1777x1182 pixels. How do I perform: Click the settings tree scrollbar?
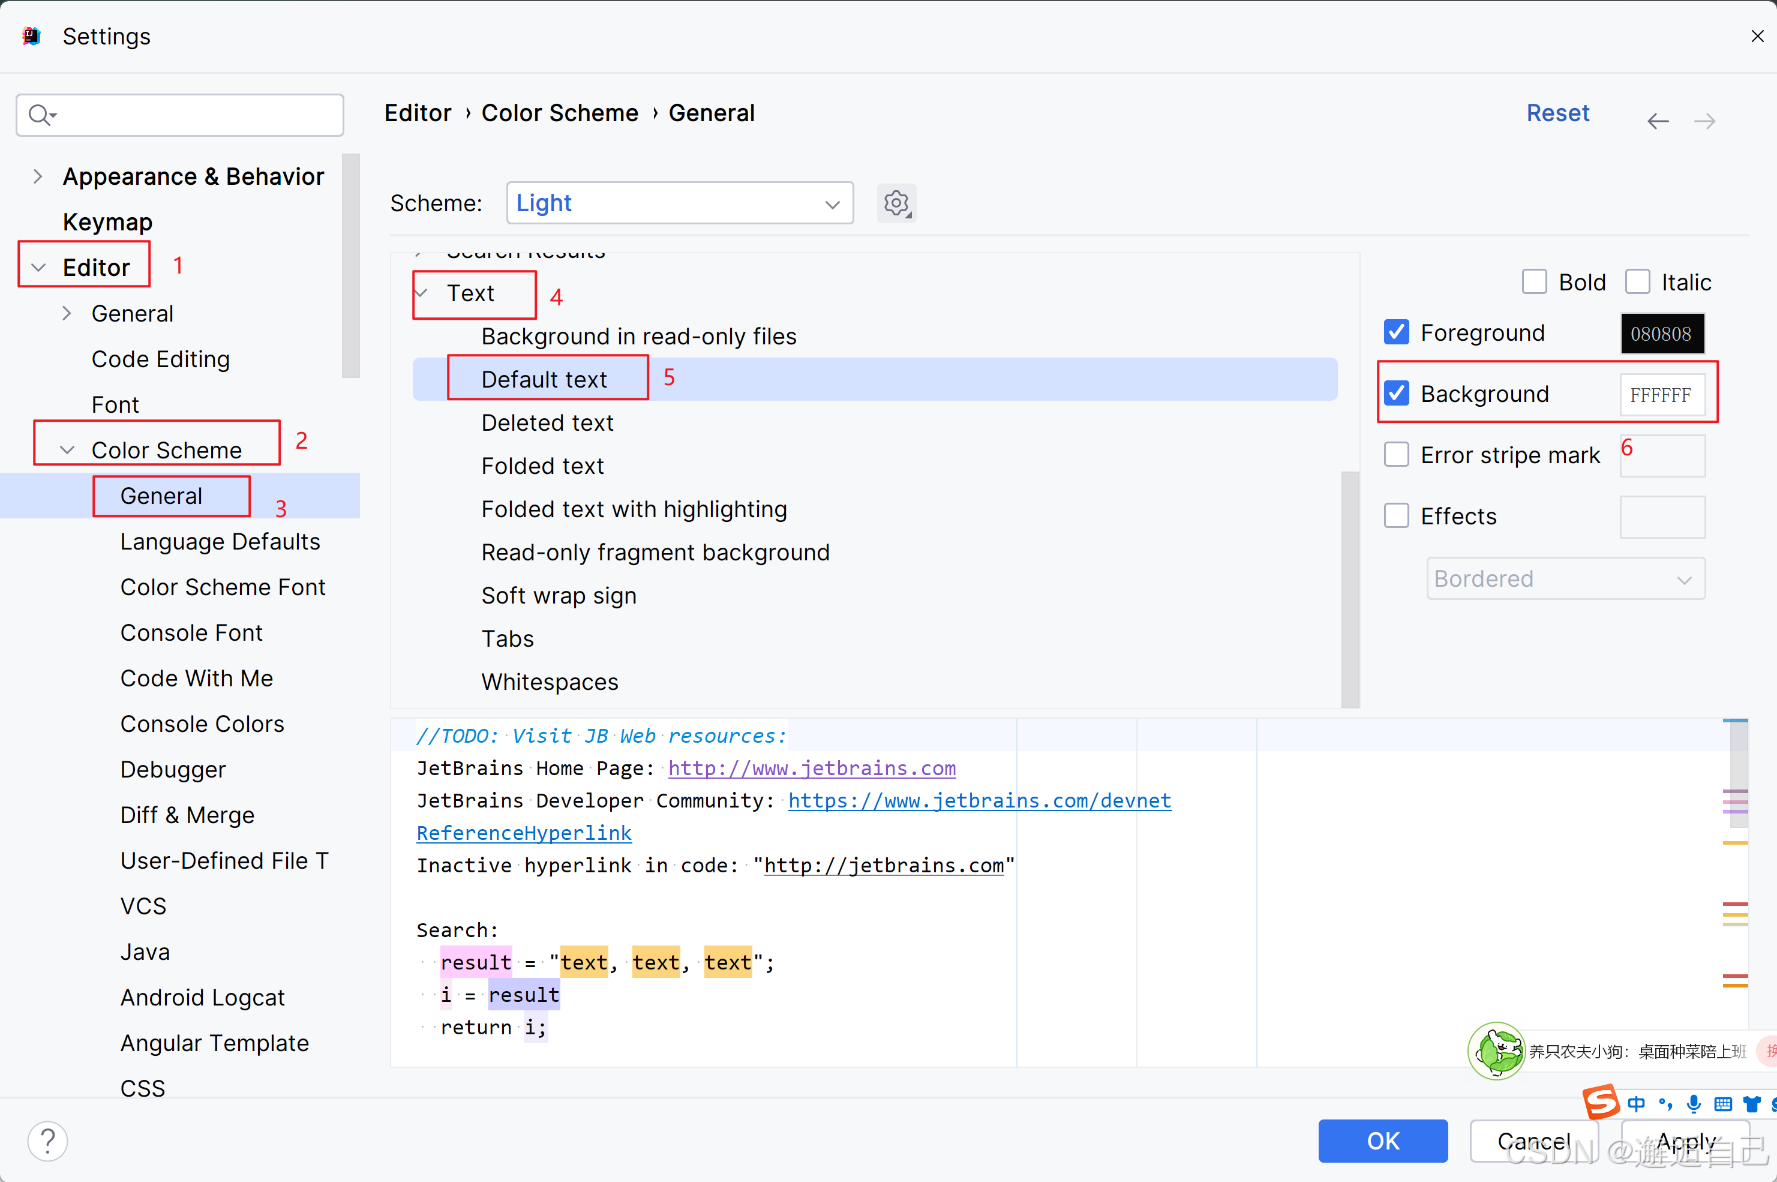pos(350,266)
